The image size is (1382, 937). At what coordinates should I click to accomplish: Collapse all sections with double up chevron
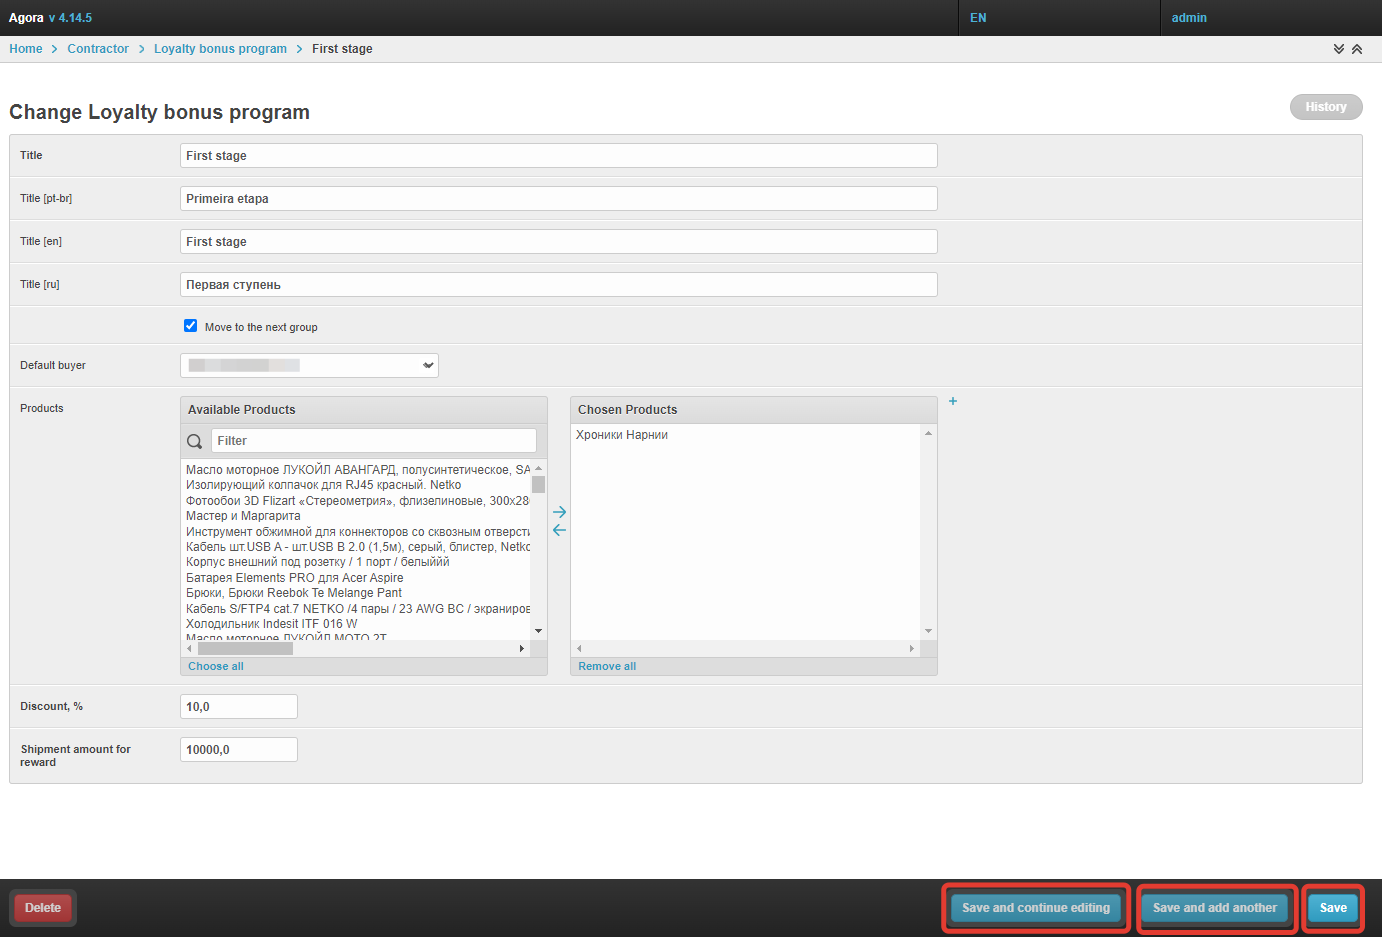[1357, 49]
